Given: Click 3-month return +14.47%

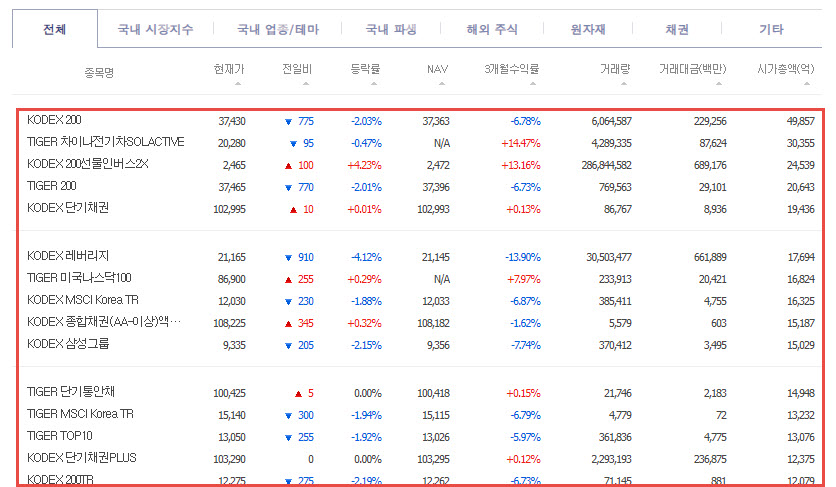Looking at the screenshot, I should [521, 143].
